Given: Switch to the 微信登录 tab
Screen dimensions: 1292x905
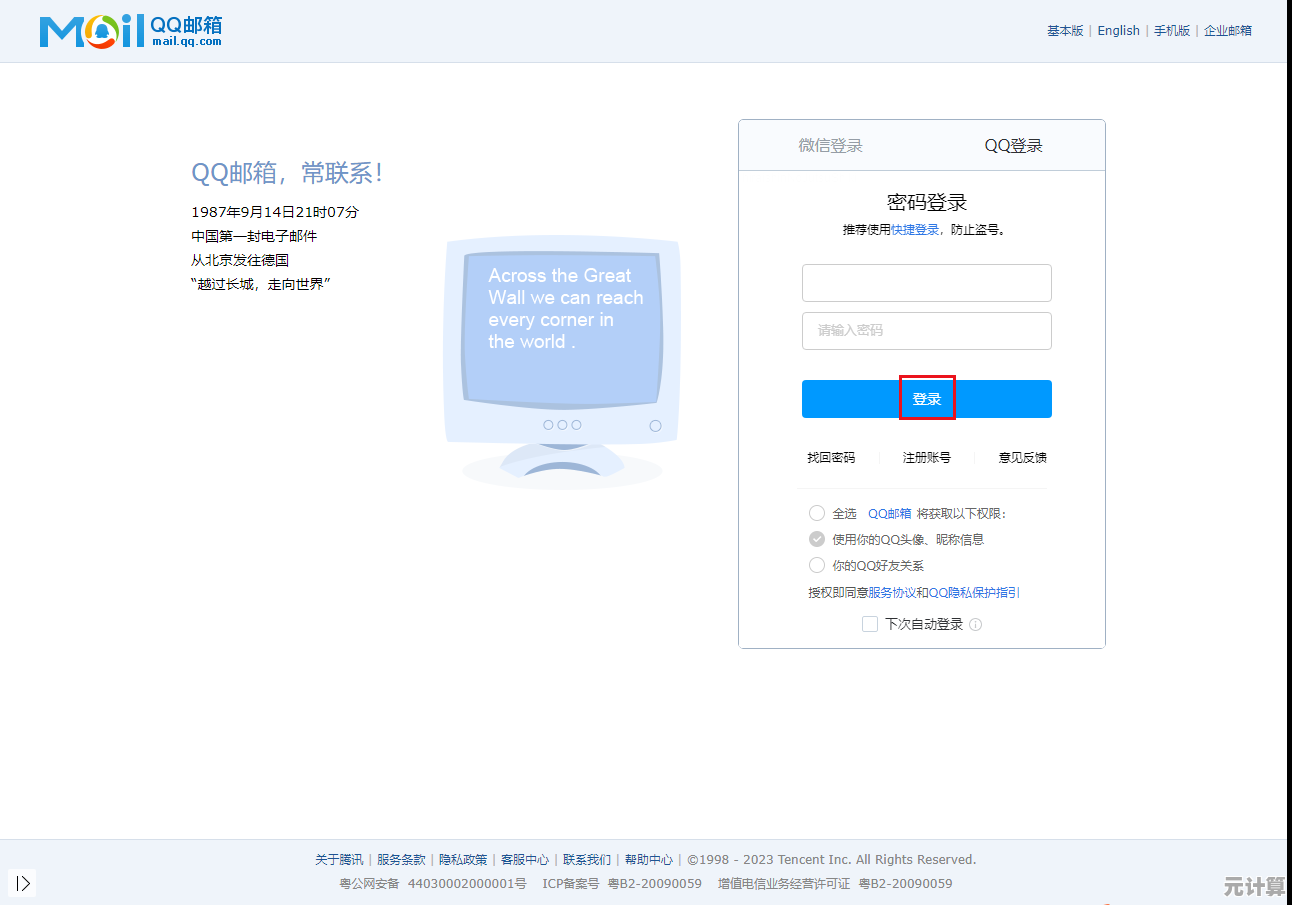Looking at the screenshot, I should click(x=830, y=146).
